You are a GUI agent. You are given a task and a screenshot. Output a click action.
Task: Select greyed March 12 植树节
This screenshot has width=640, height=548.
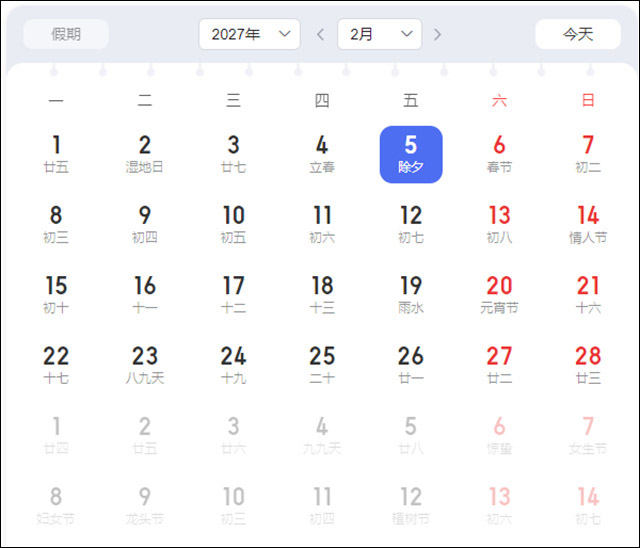pyautogui.click(x=411, y=507)
